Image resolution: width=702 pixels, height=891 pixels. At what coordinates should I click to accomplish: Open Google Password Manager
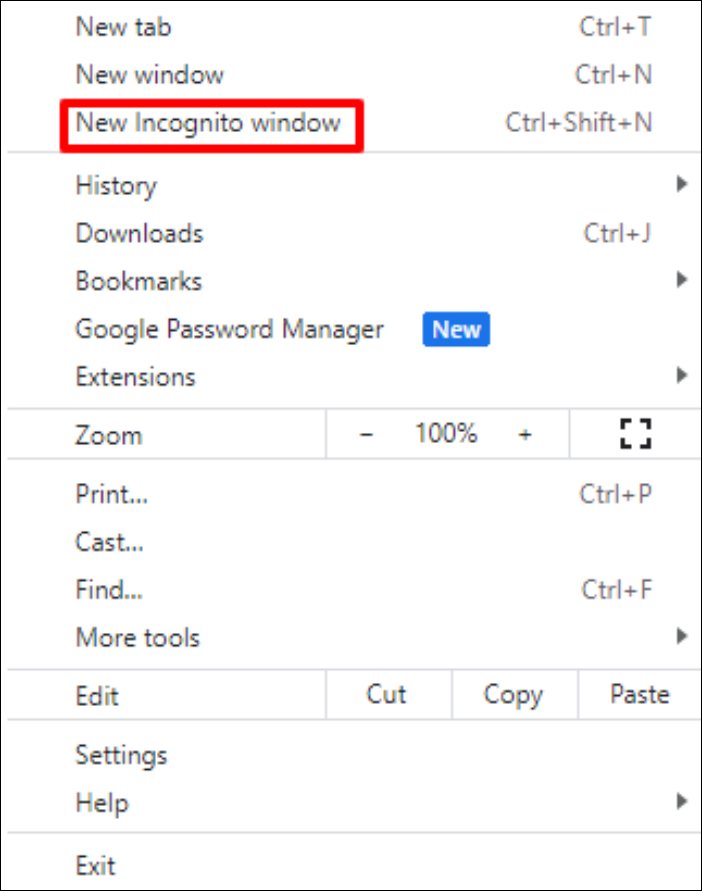[x=229, y=330]
